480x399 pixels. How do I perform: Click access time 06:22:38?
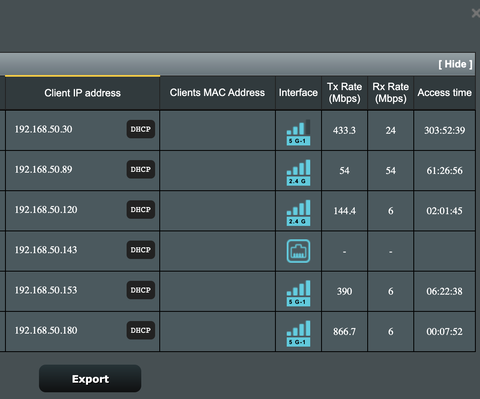tap(444, 291)
